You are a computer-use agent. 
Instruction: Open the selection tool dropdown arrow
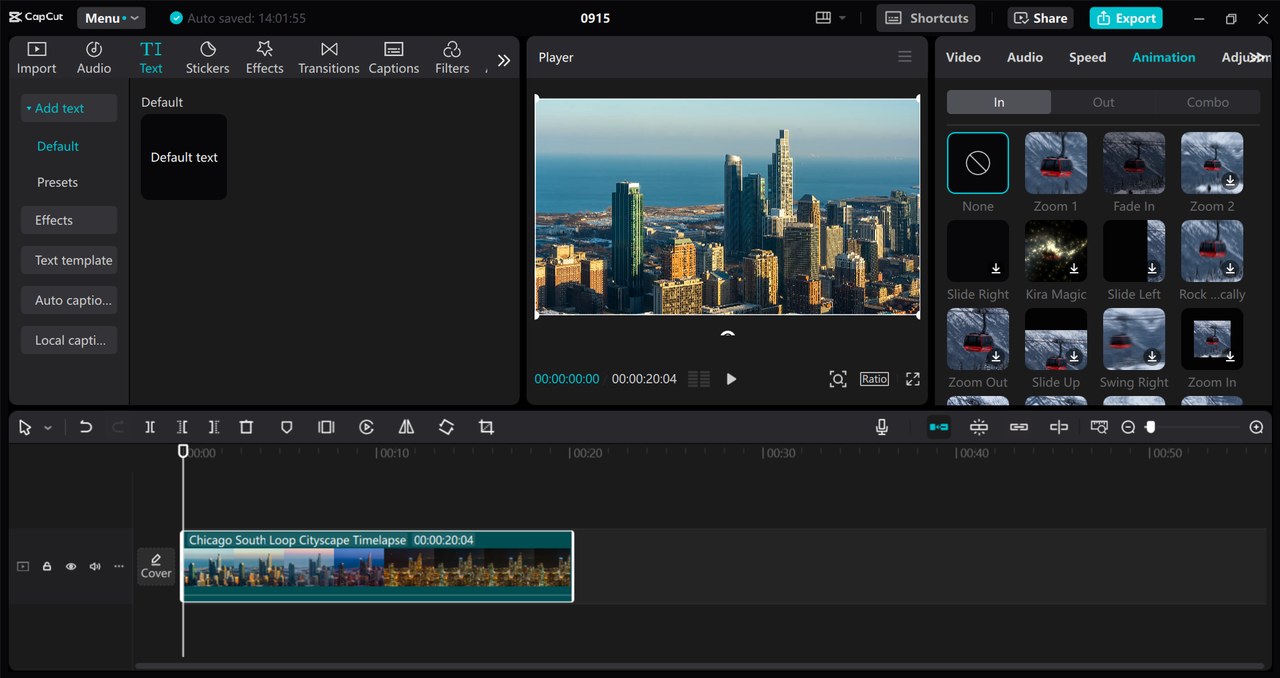[x=48, y=428]
